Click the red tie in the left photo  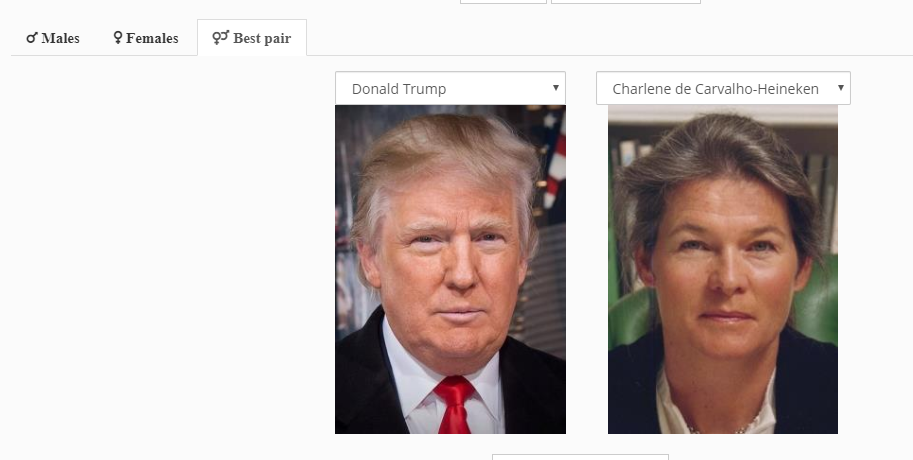pyautogui.click(x=454, y=405)
